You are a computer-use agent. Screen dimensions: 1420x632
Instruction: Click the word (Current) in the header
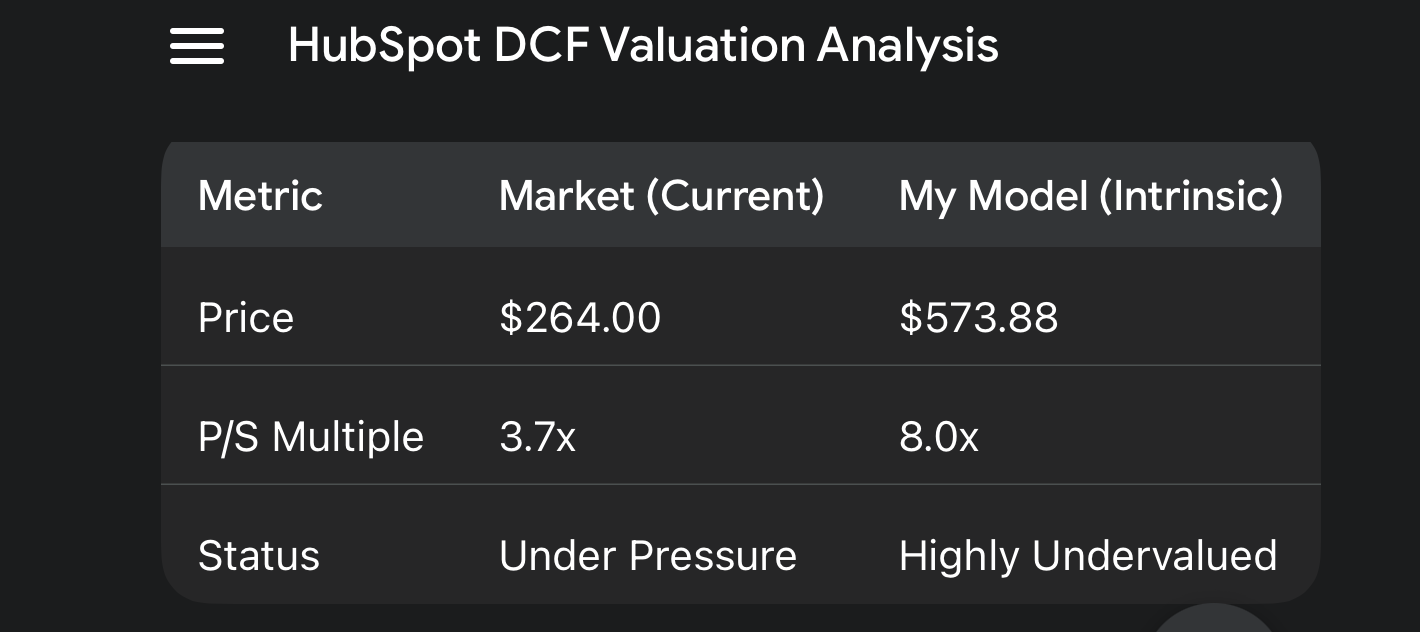tap(735, 195)
